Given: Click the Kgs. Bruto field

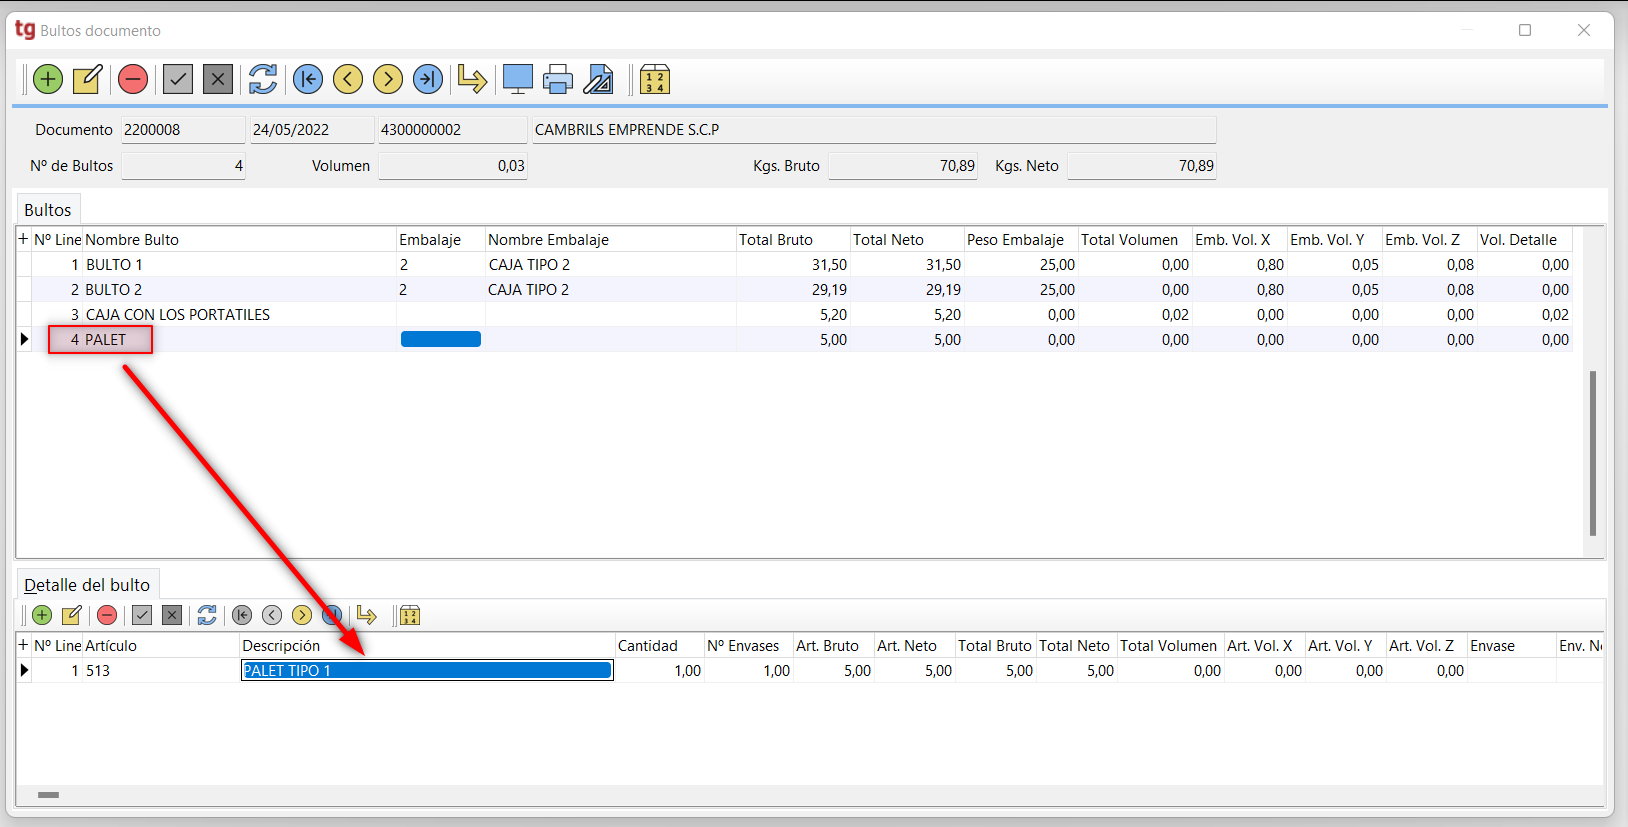Looking at the screenshot, I should tap(902, 166).
